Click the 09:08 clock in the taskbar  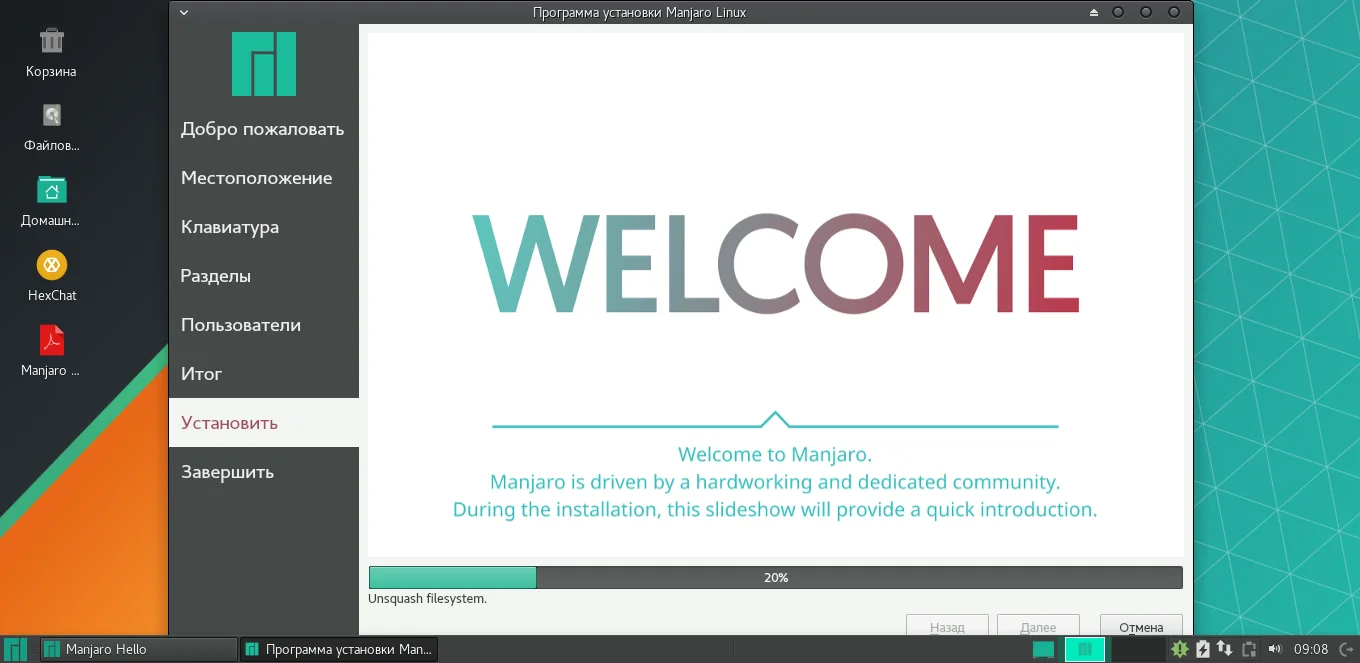[1311, 649]
